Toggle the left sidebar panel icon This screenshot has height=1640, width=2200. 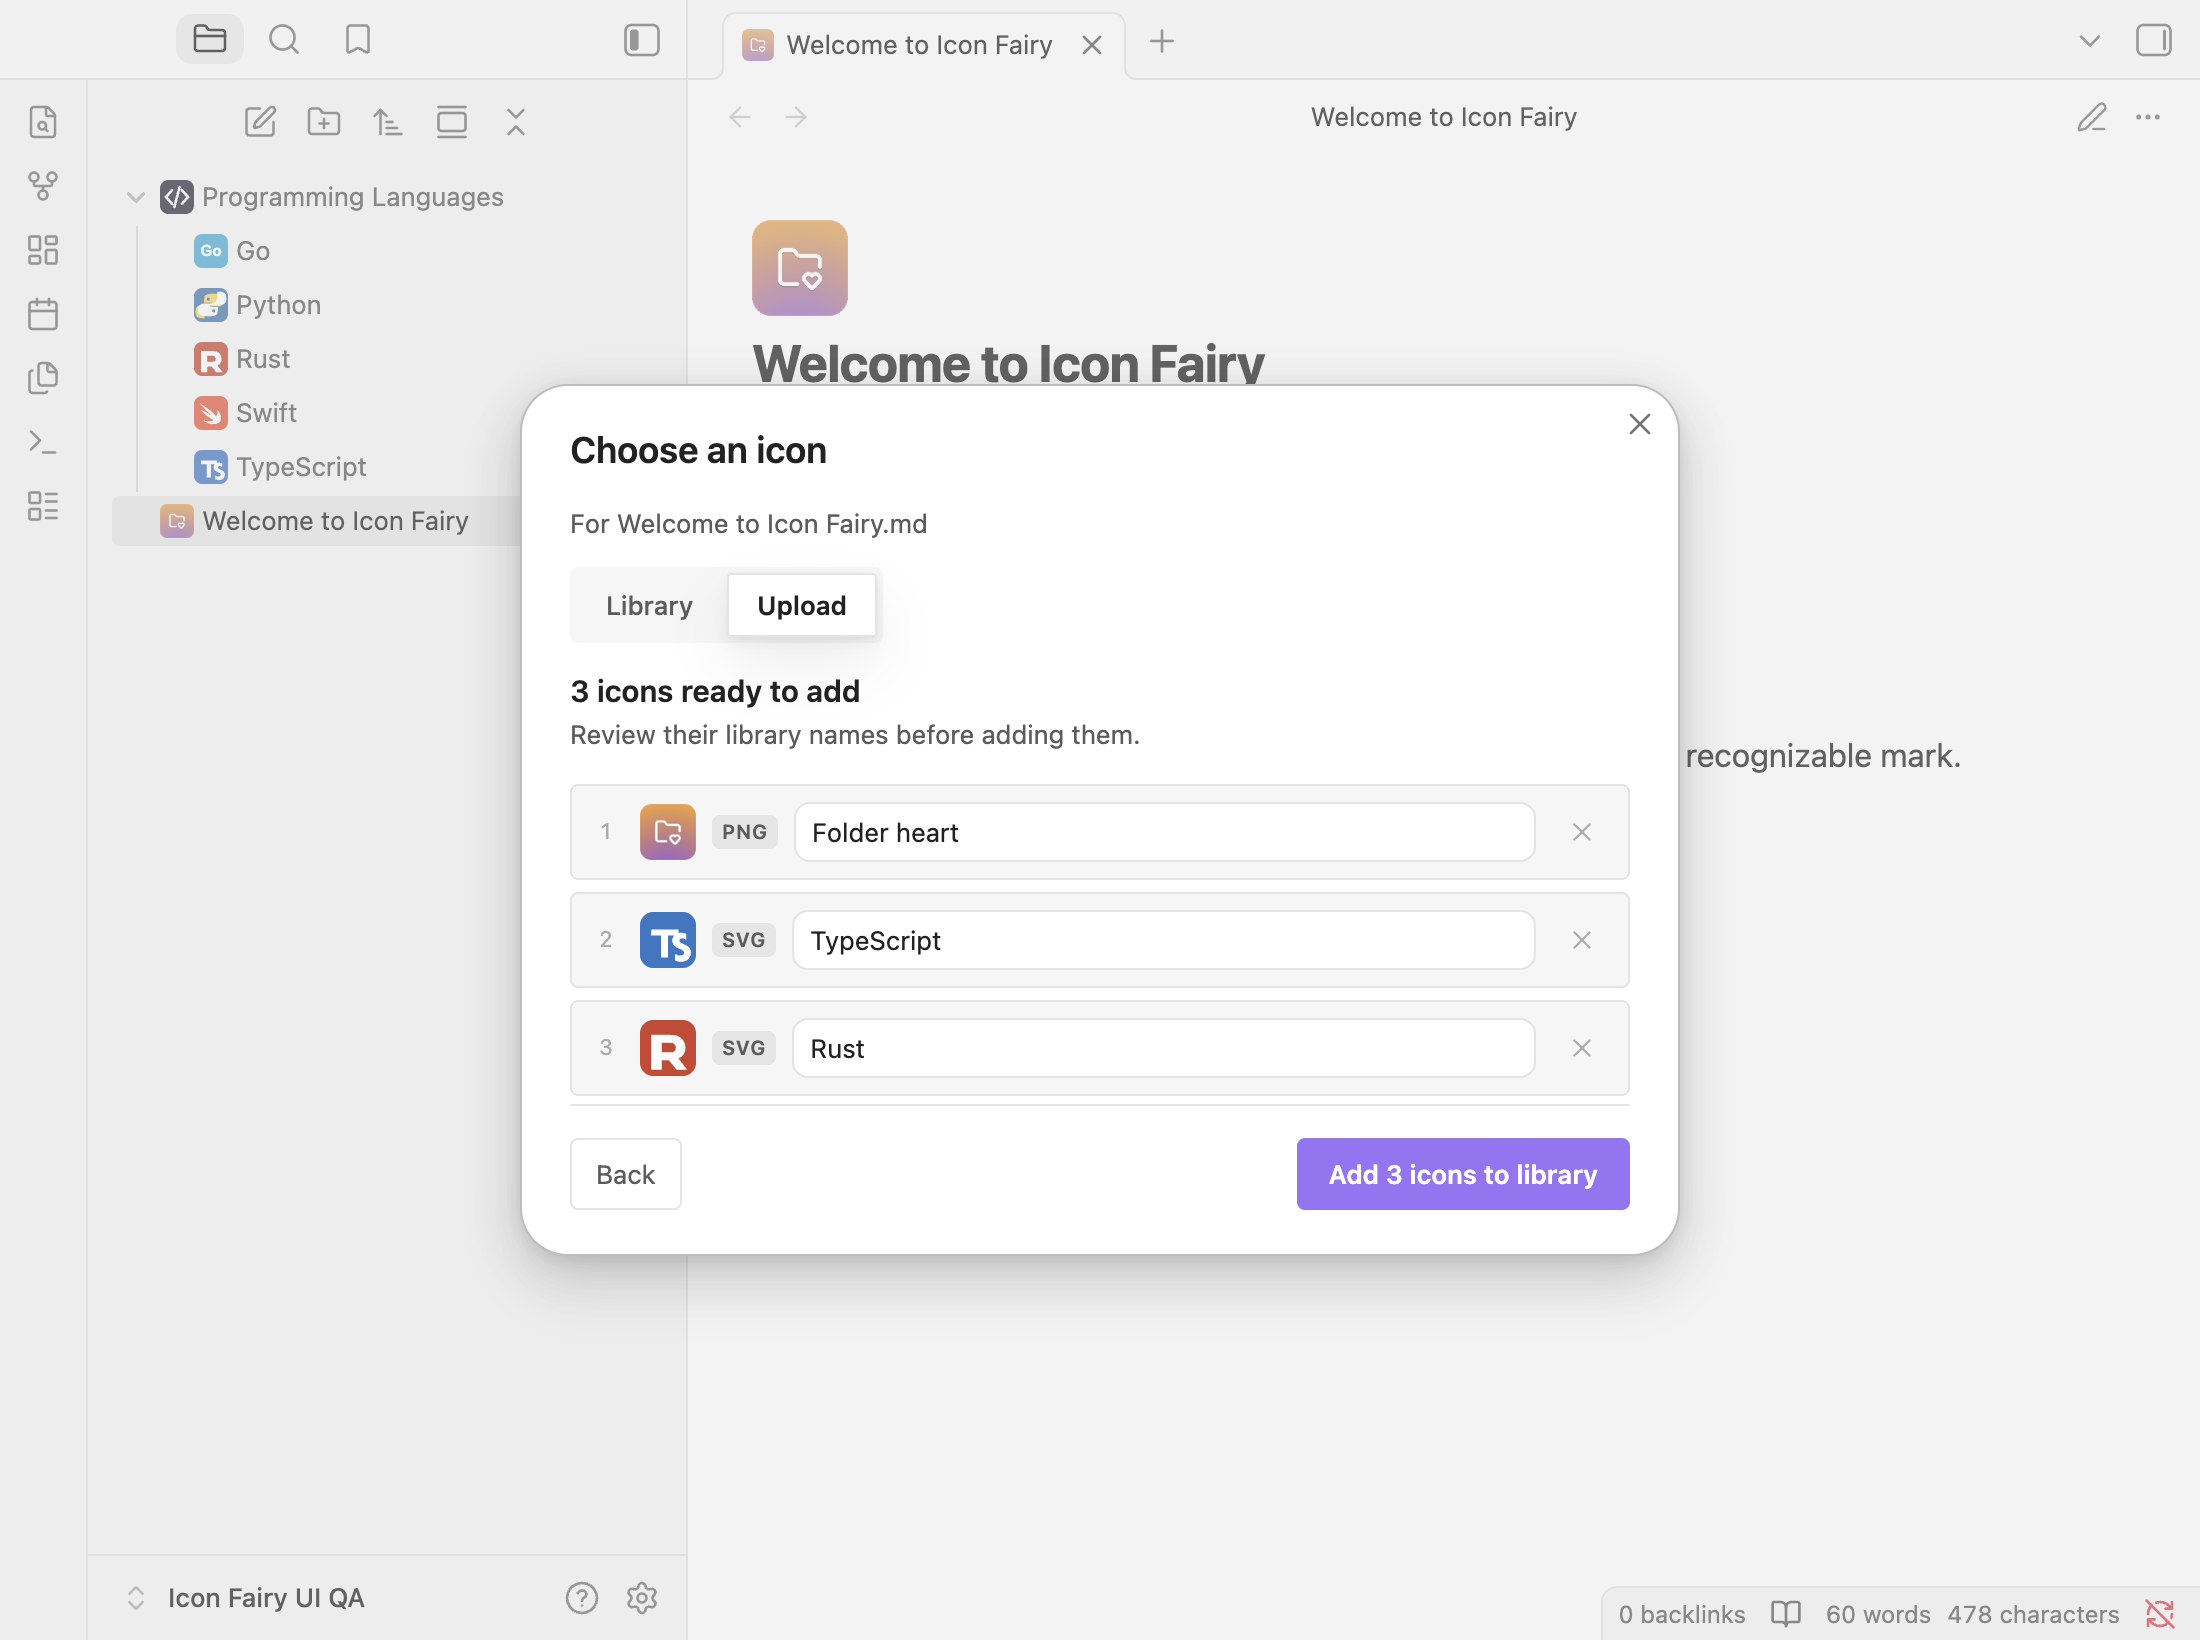[x=642, y=40]
